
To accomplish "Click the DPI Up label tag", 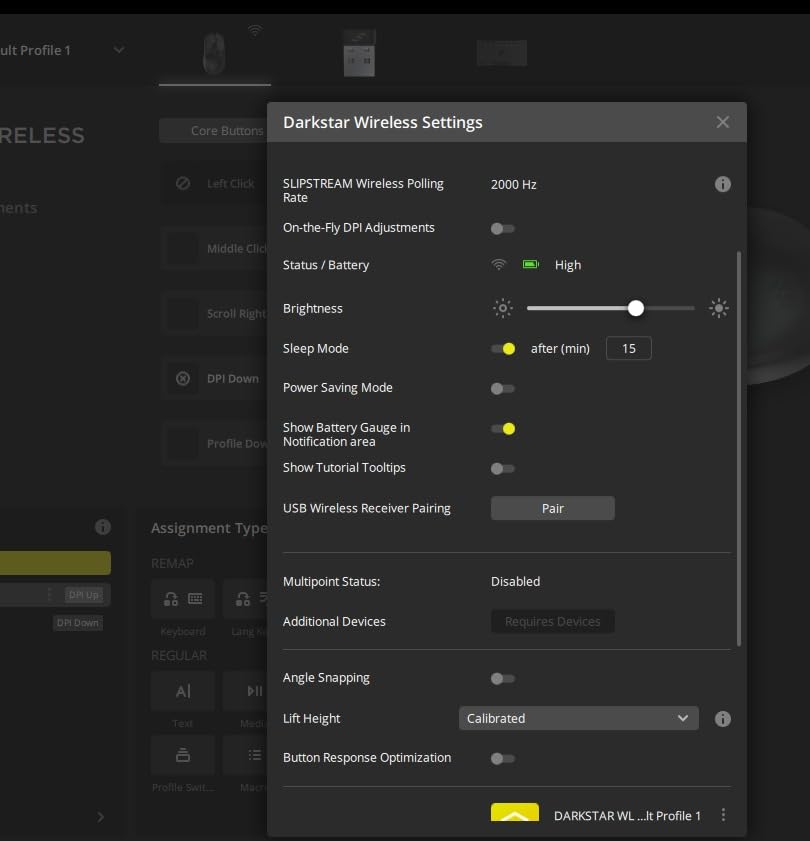I will (84, 595).
